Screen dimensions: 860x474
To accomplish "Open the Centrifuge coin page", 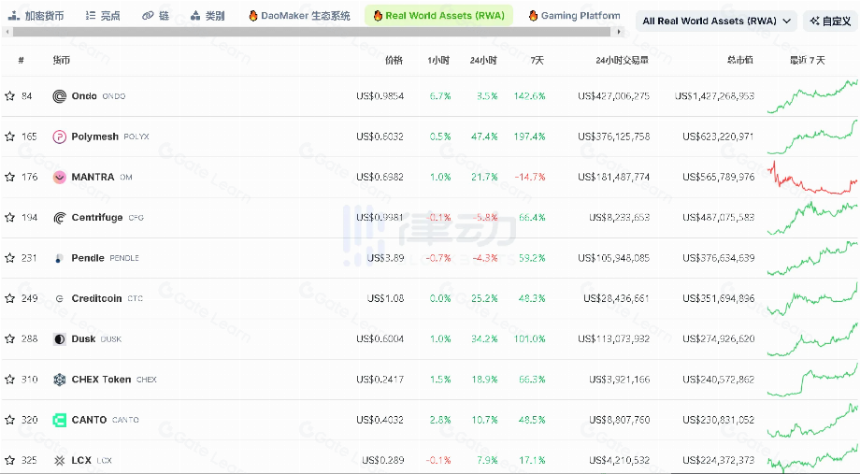I will [97, 218].
